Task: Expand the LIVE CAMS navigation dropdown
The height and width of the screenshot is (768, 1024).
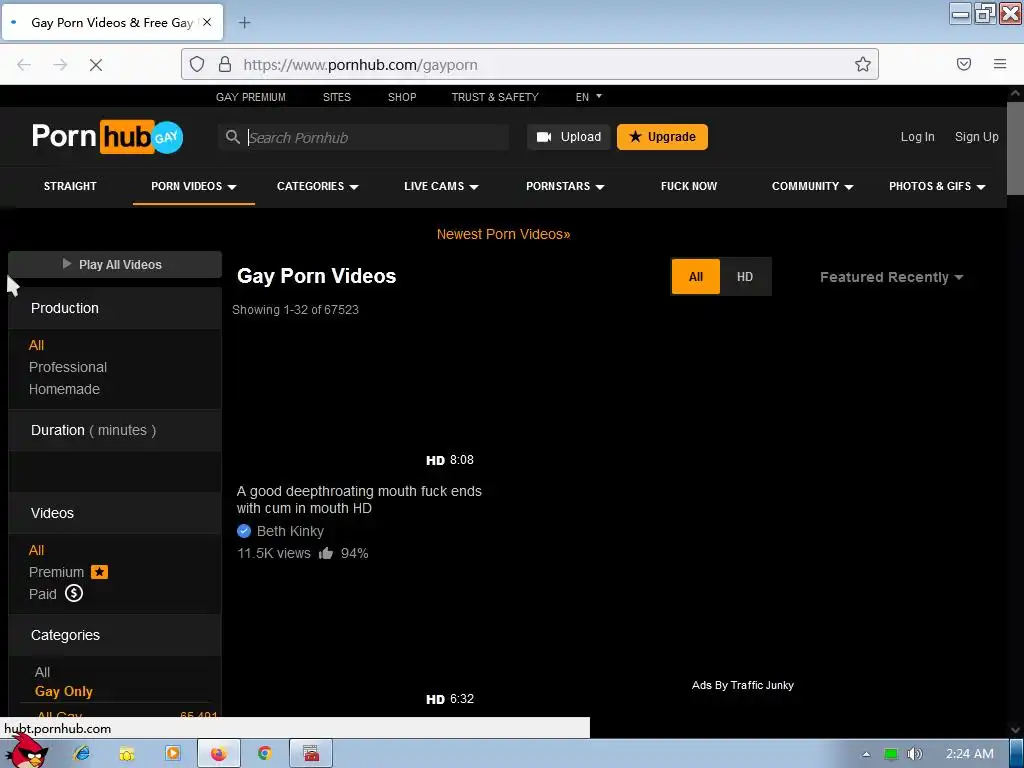Action: point(441,186)
